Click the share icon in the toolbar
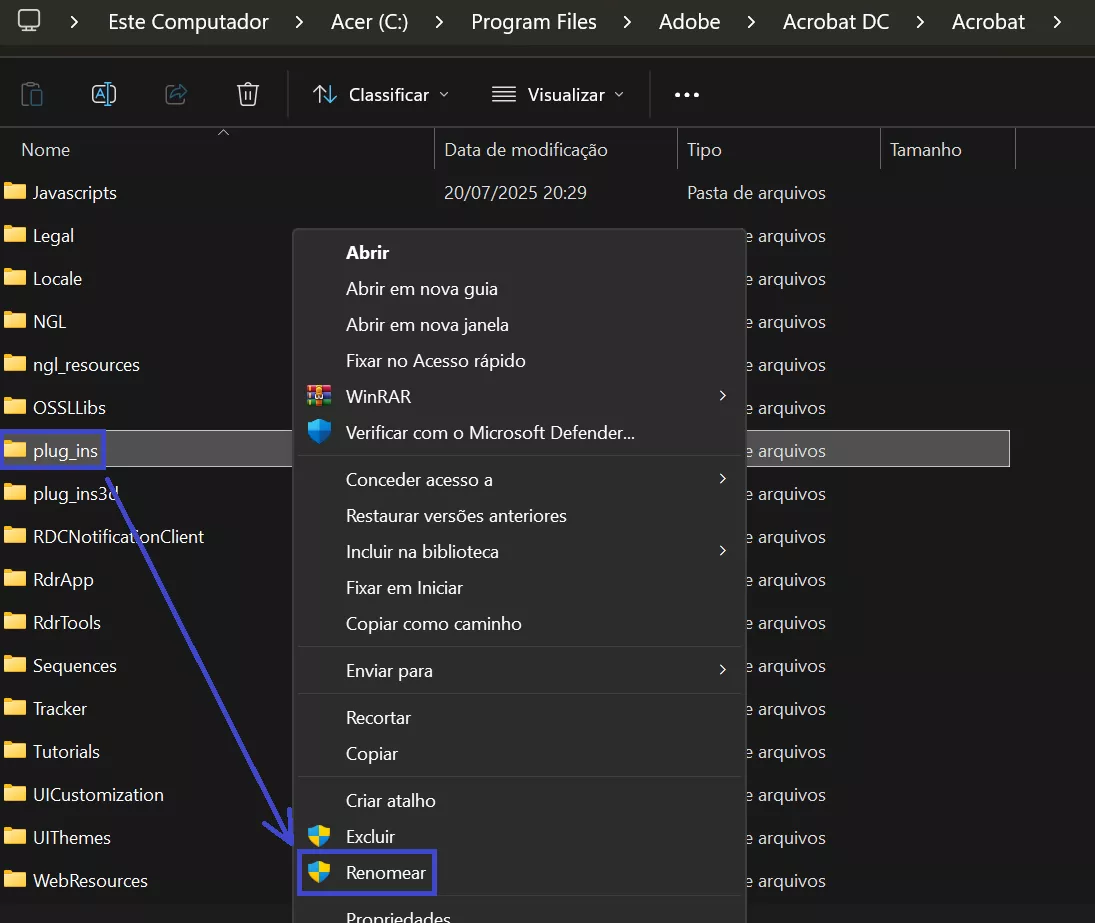The height and width of the screenshot is (923, 1095). [x=176, y=93]
